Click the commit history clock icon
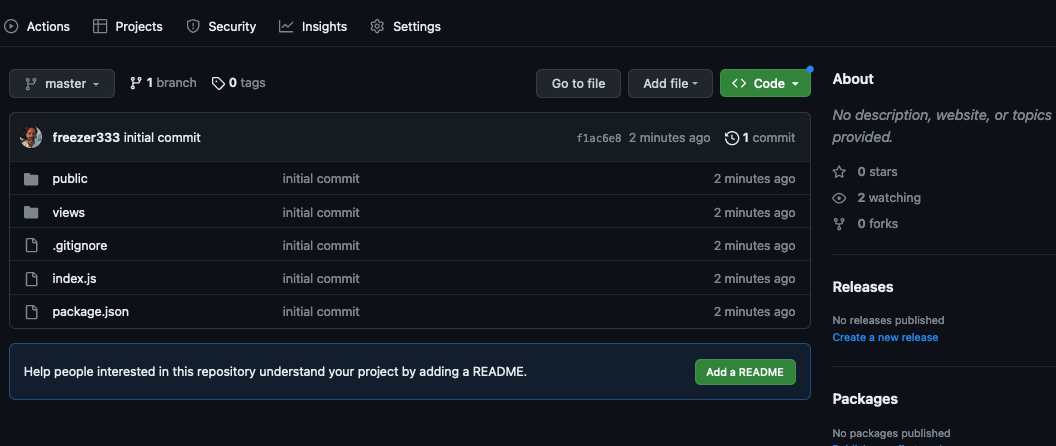 click(732, 138)
